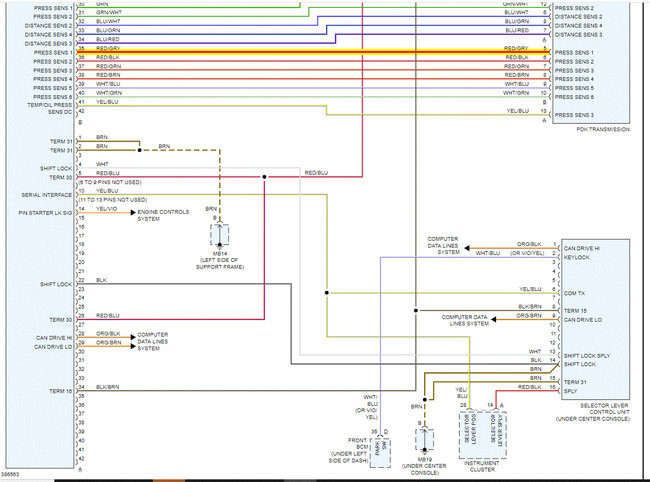
Task: Select YEL/BLU label at PDK transmission pin 13
Action: tap(517, 111)
